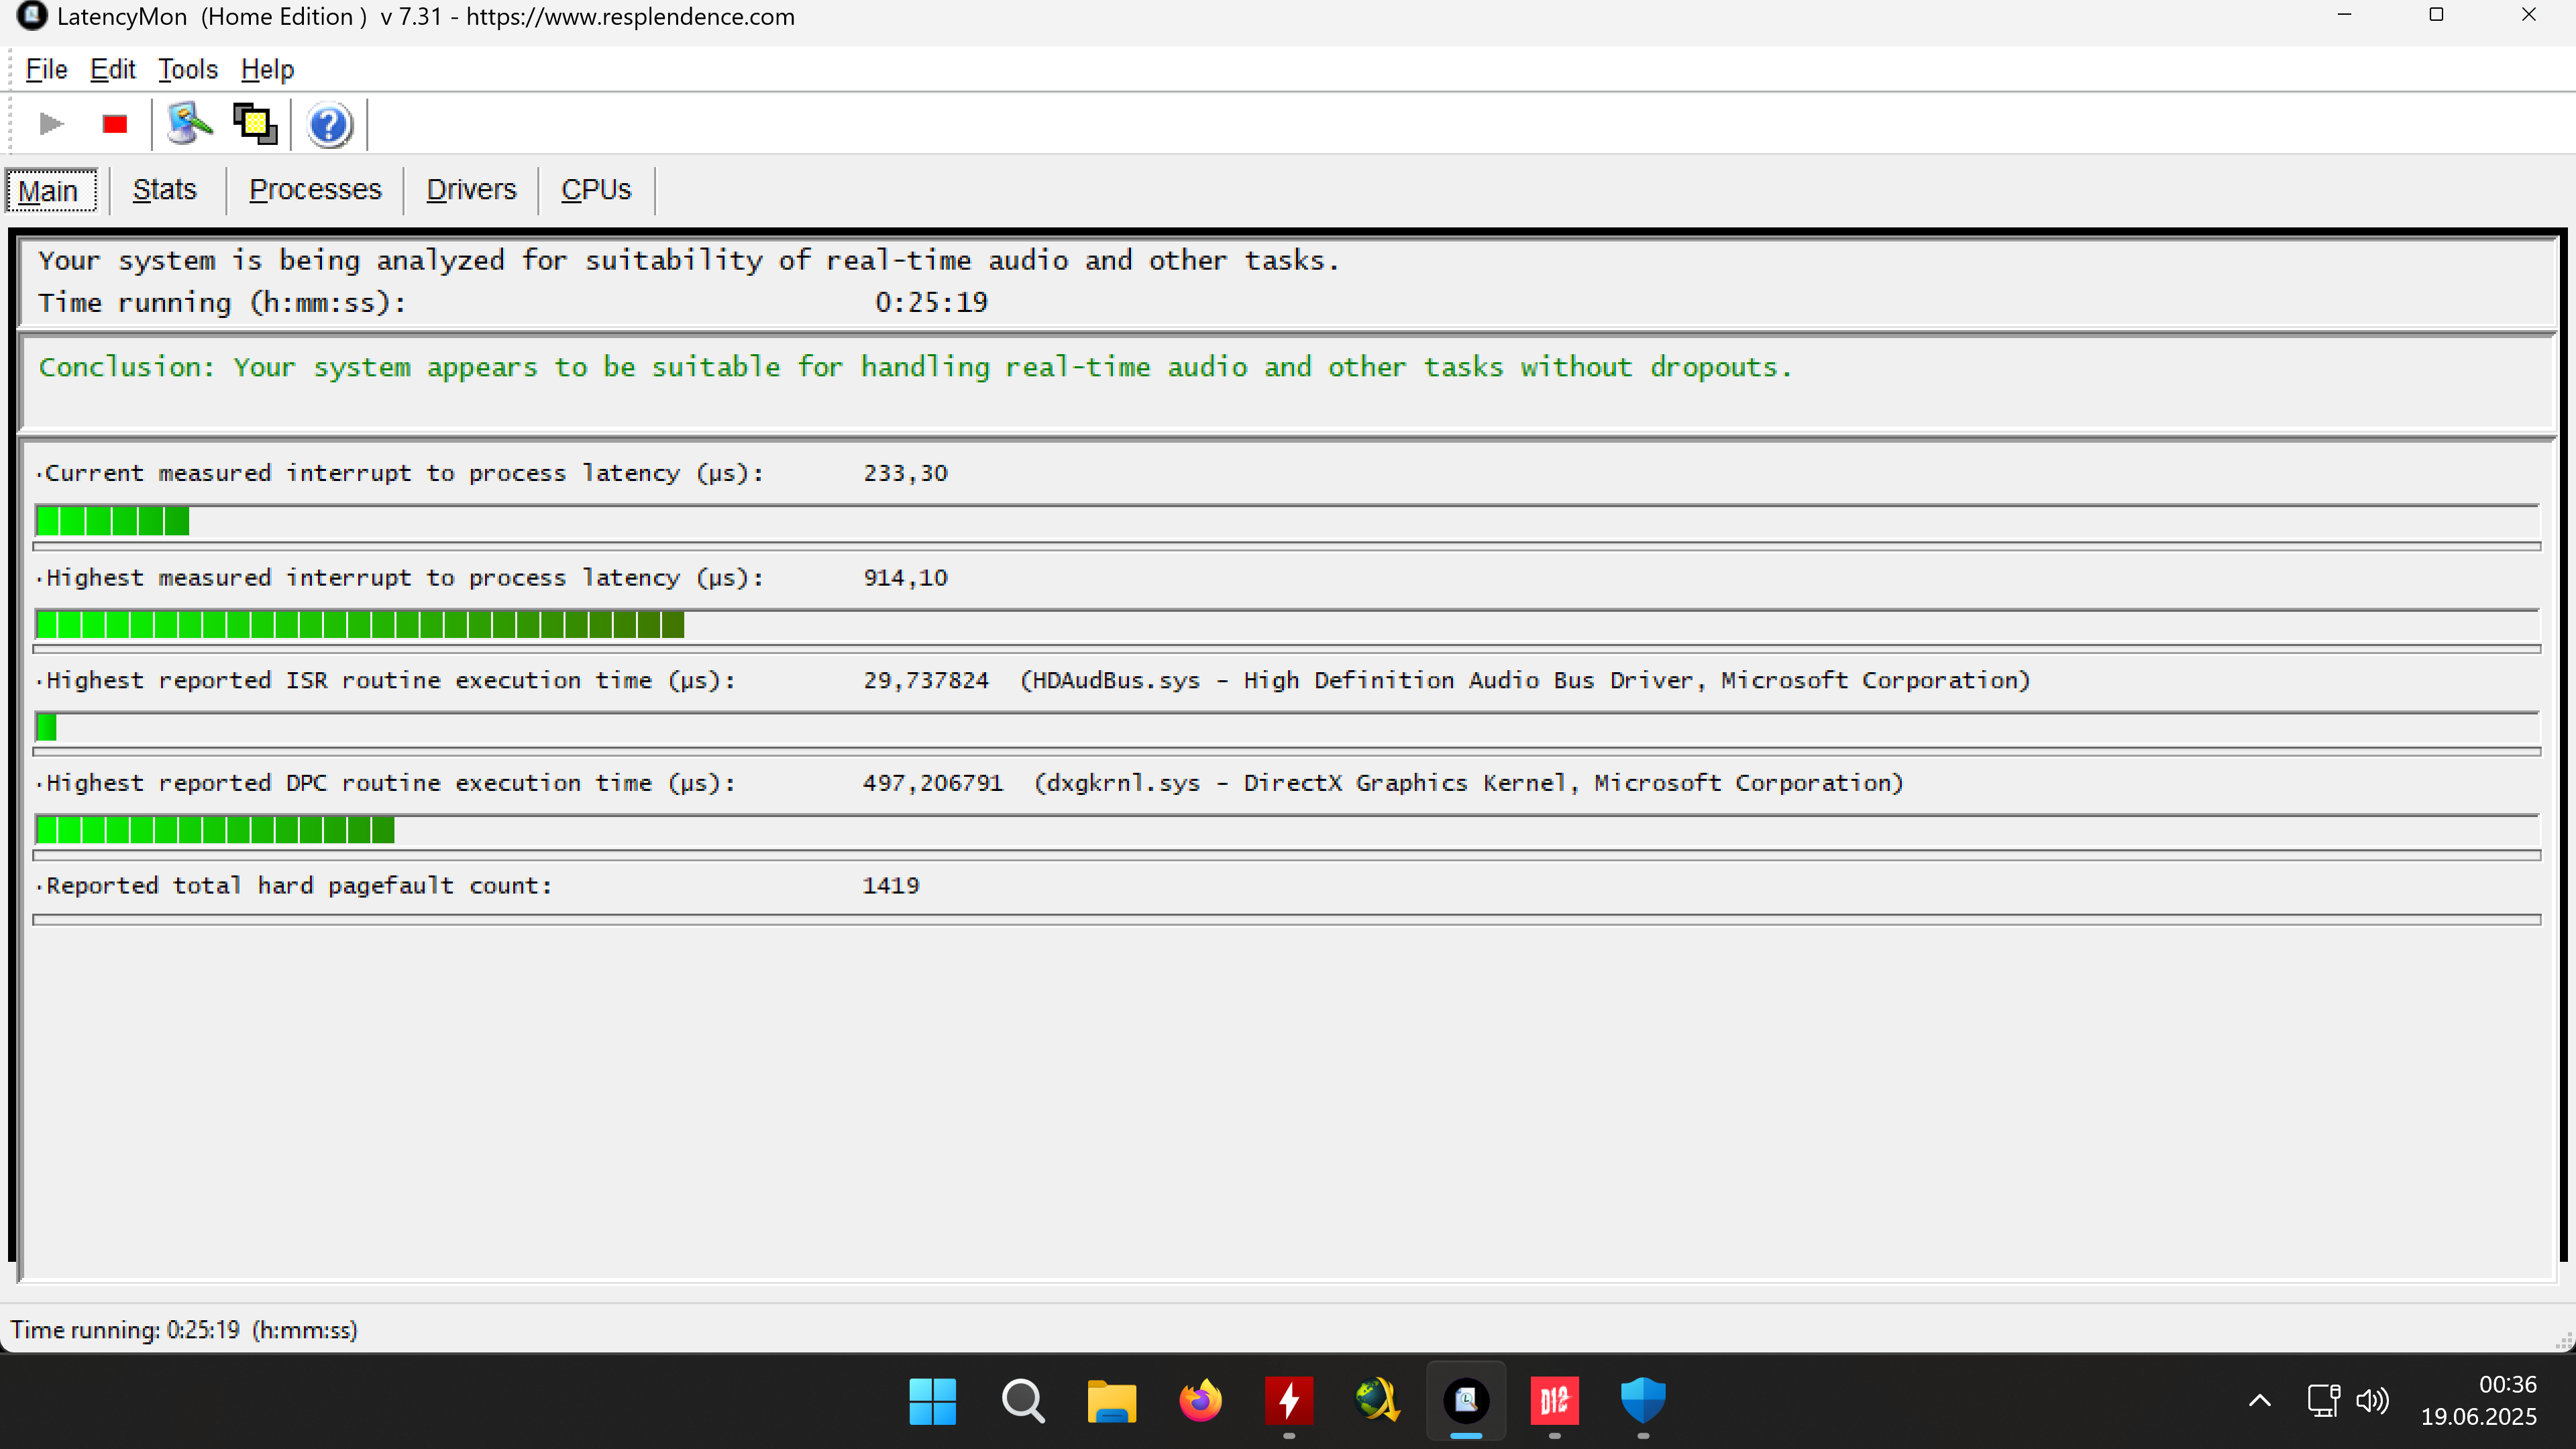The image size is (2576, 1449).
Task: Click the volume speaker icon in tray
Action: [x=2372, y=1401]
